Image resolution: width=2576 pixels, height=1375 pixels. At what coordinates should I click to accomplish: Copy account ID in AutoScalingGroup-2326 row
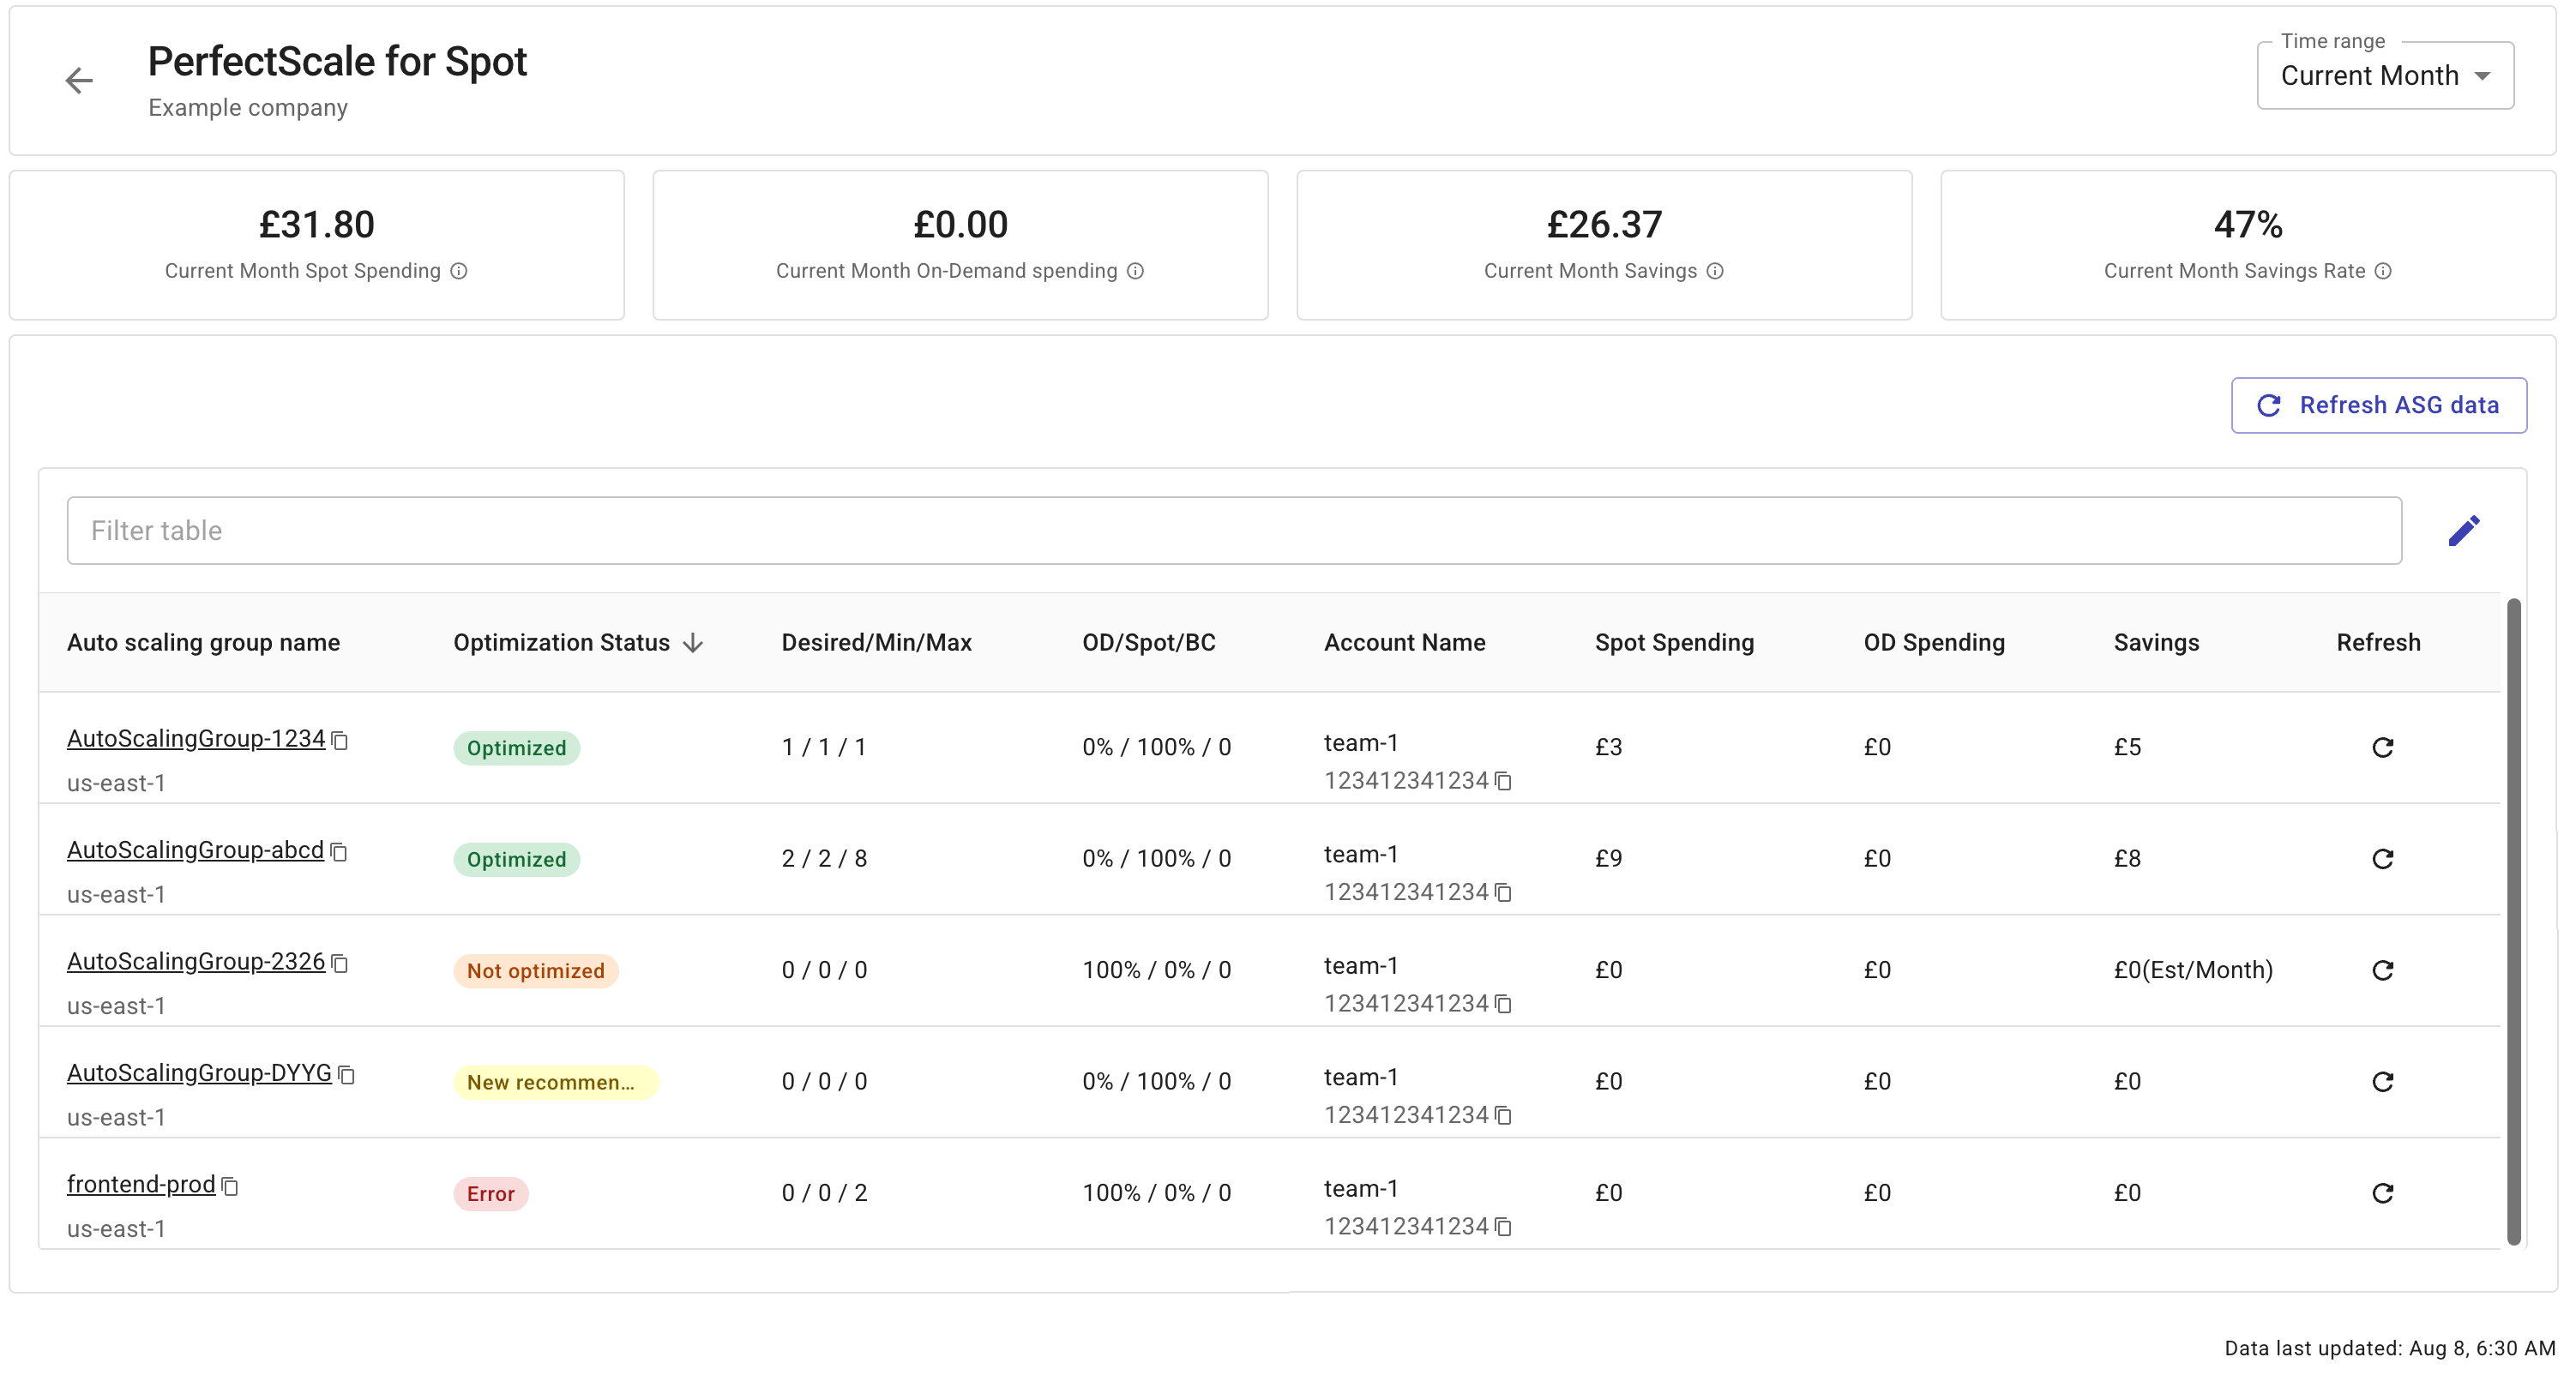[x=1503, y=1003]
